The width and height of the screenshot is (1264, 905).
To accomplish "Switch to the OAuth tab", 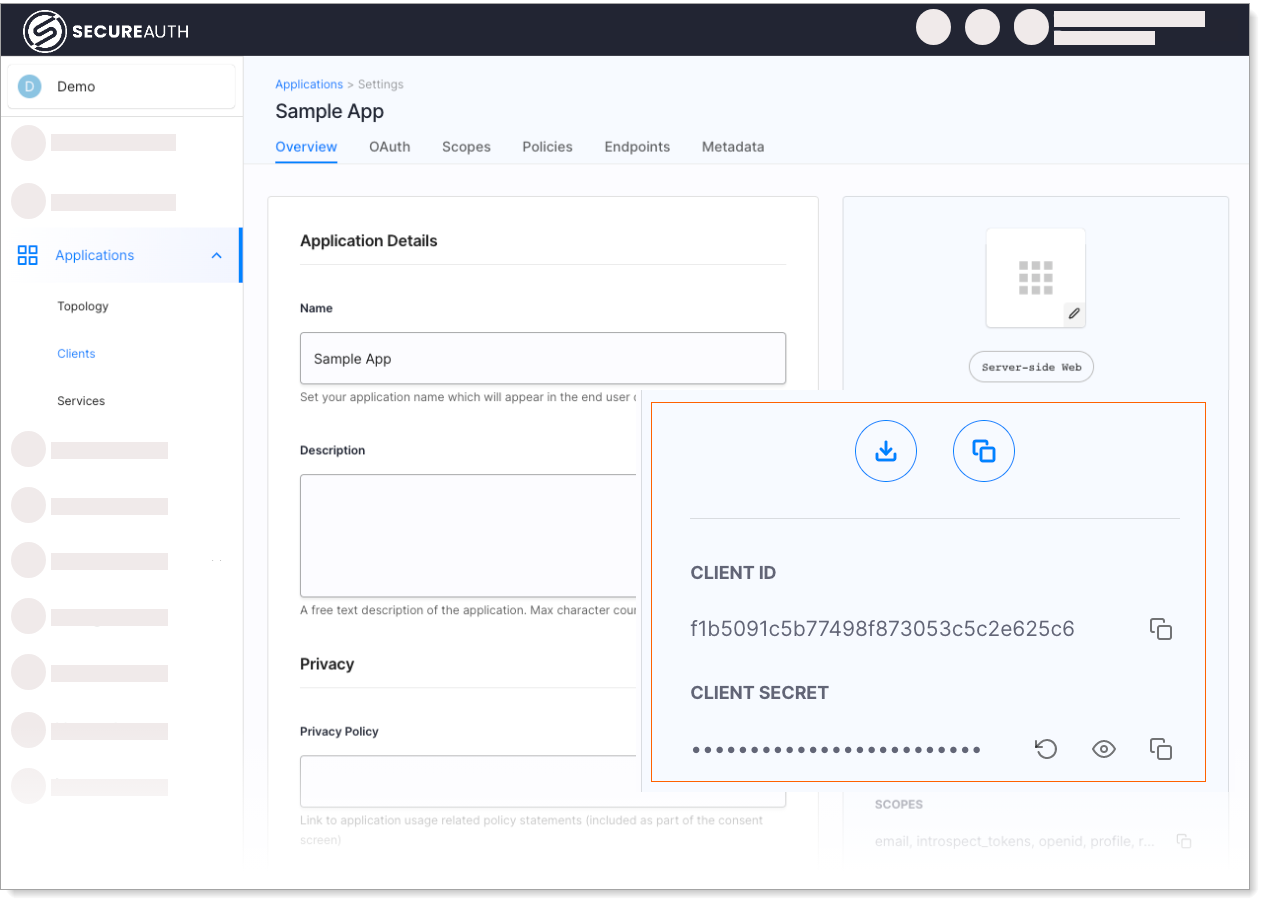I will coord(390,146).
